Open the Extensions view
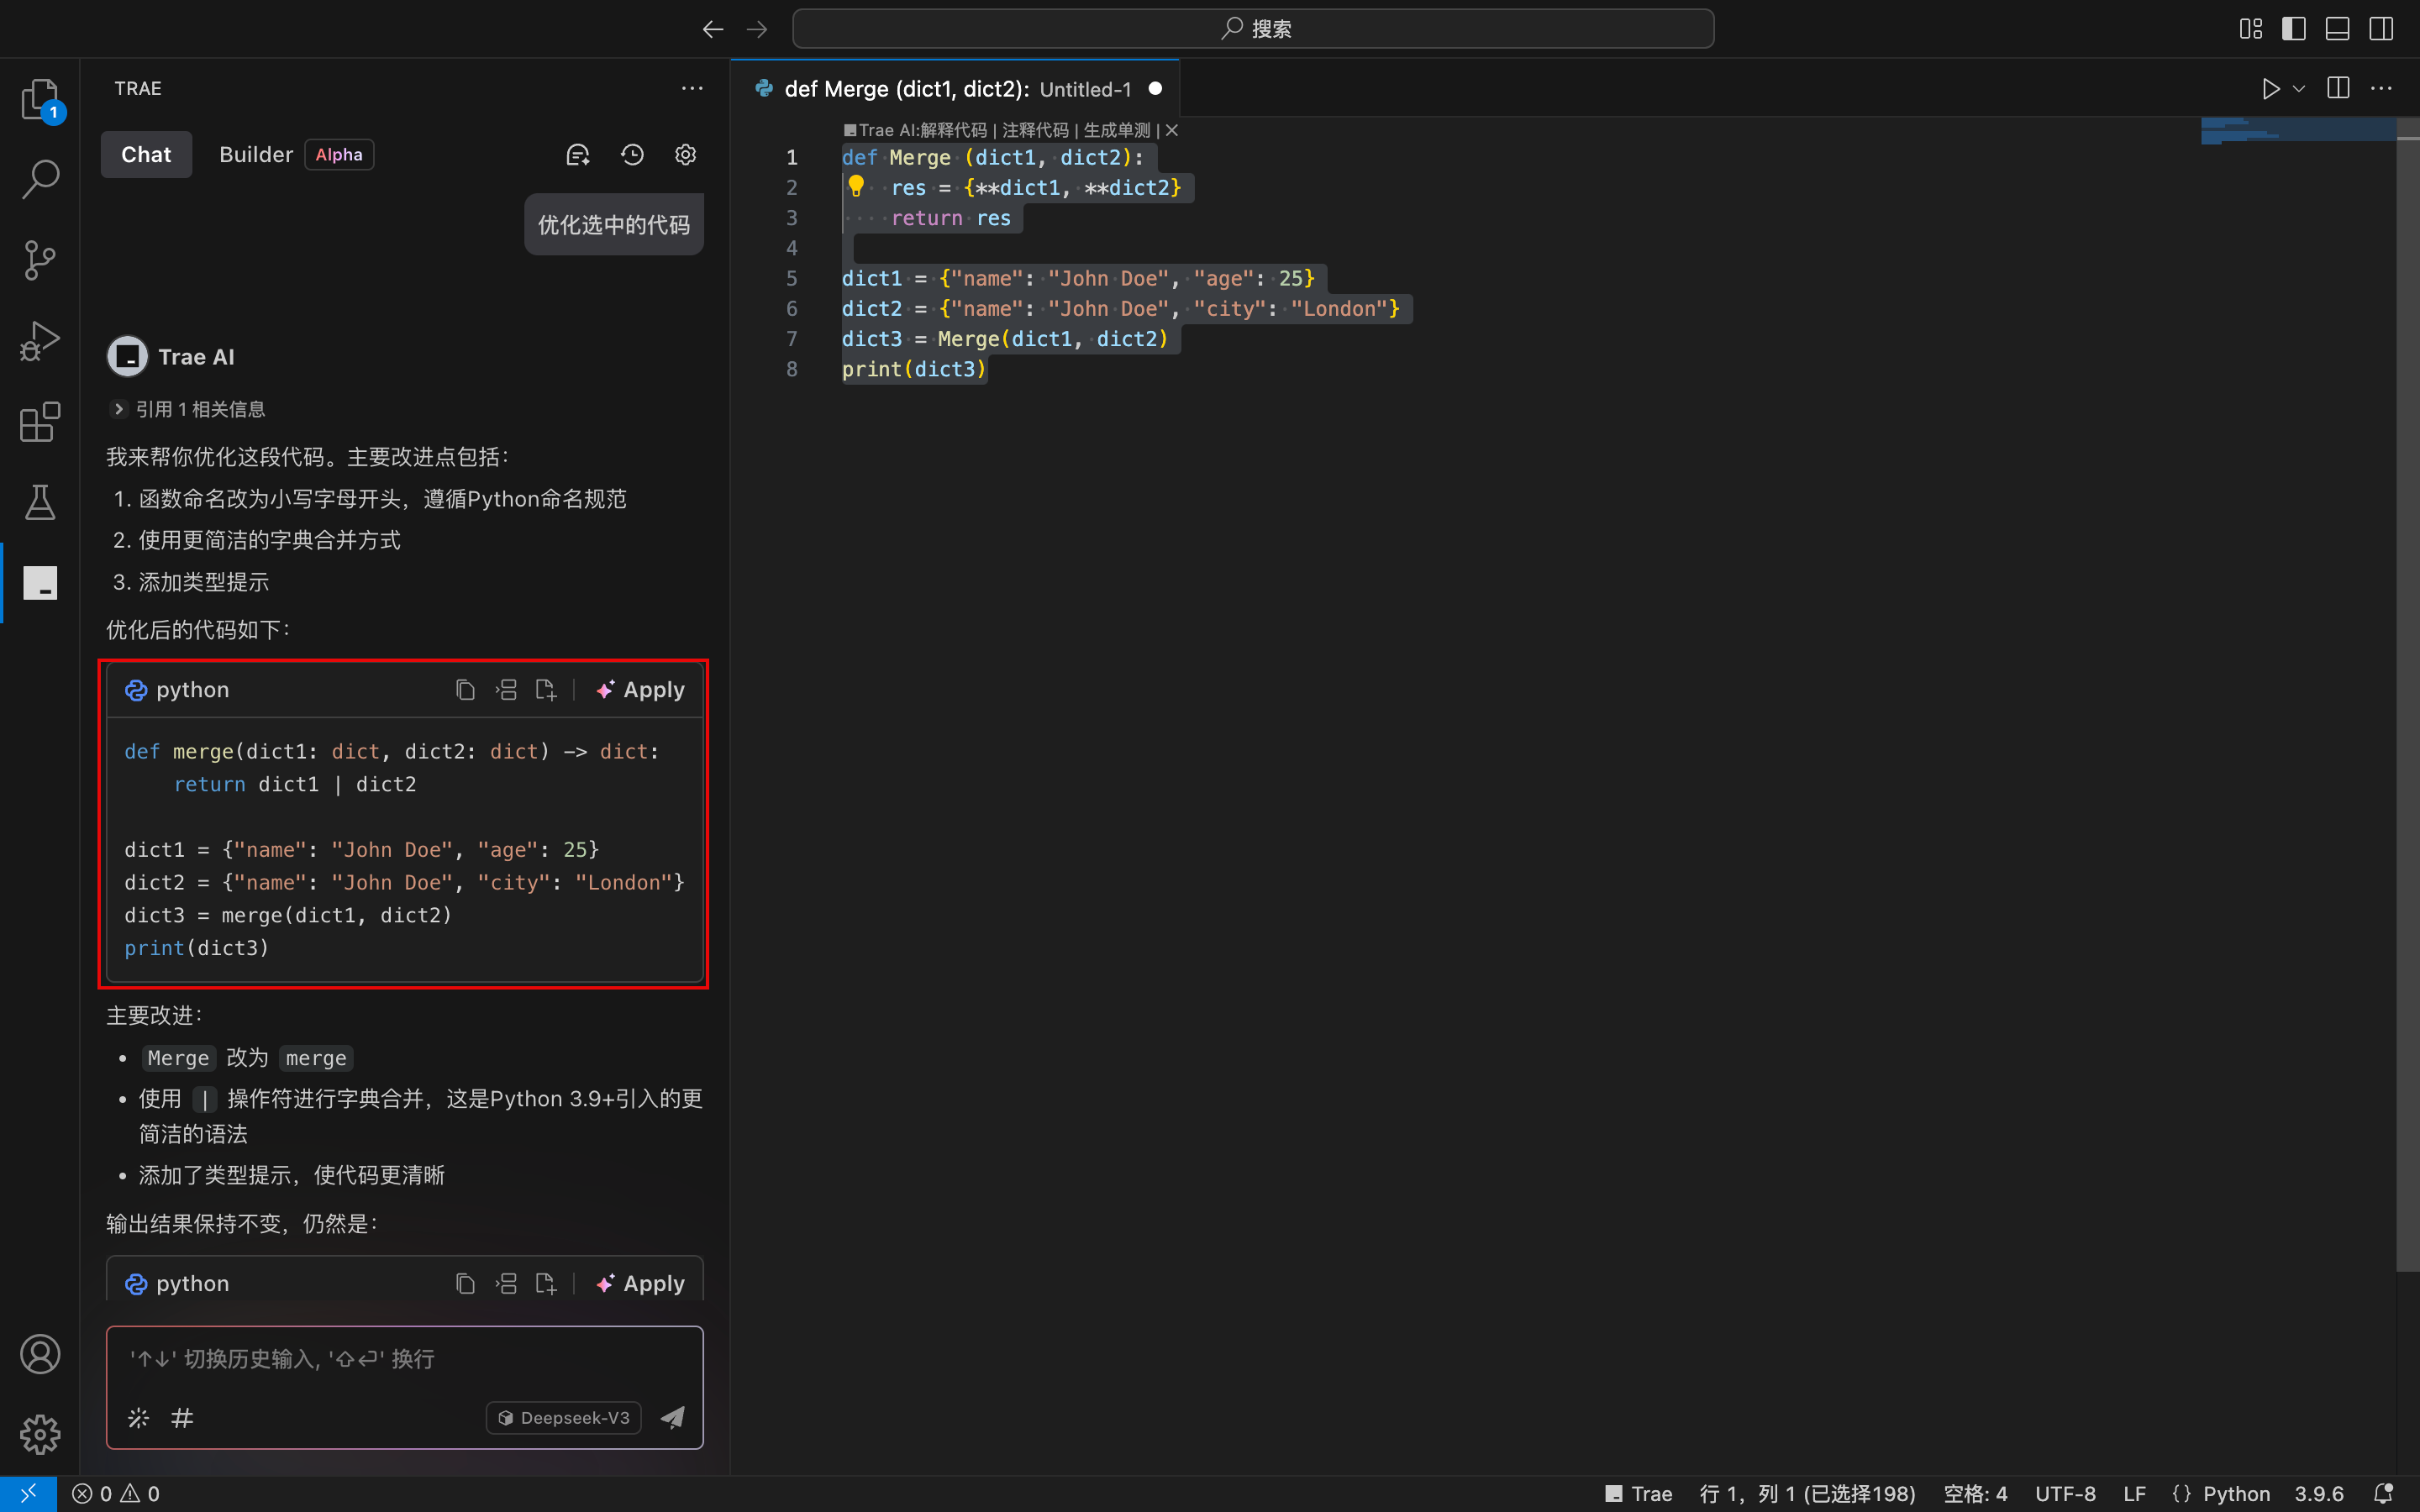 pos(40,422)
